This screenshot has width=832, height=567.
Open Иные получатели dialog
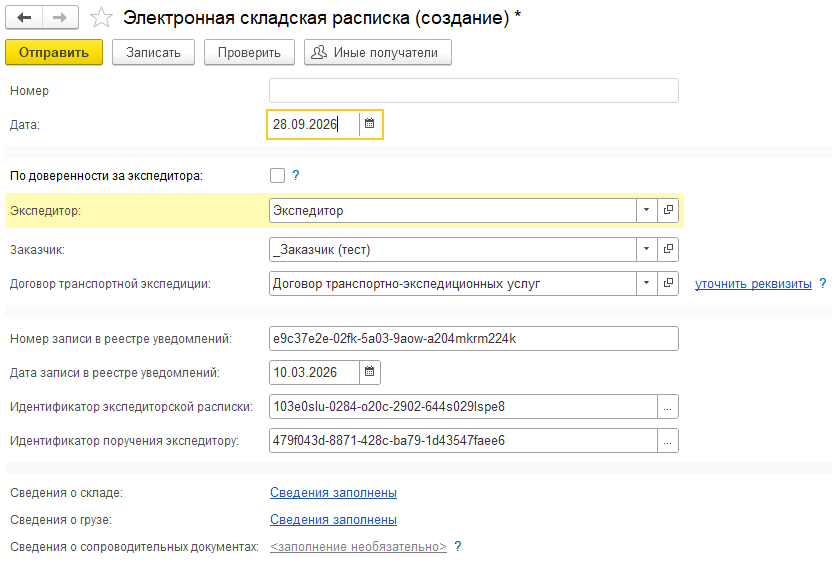(x=378, y=53)
